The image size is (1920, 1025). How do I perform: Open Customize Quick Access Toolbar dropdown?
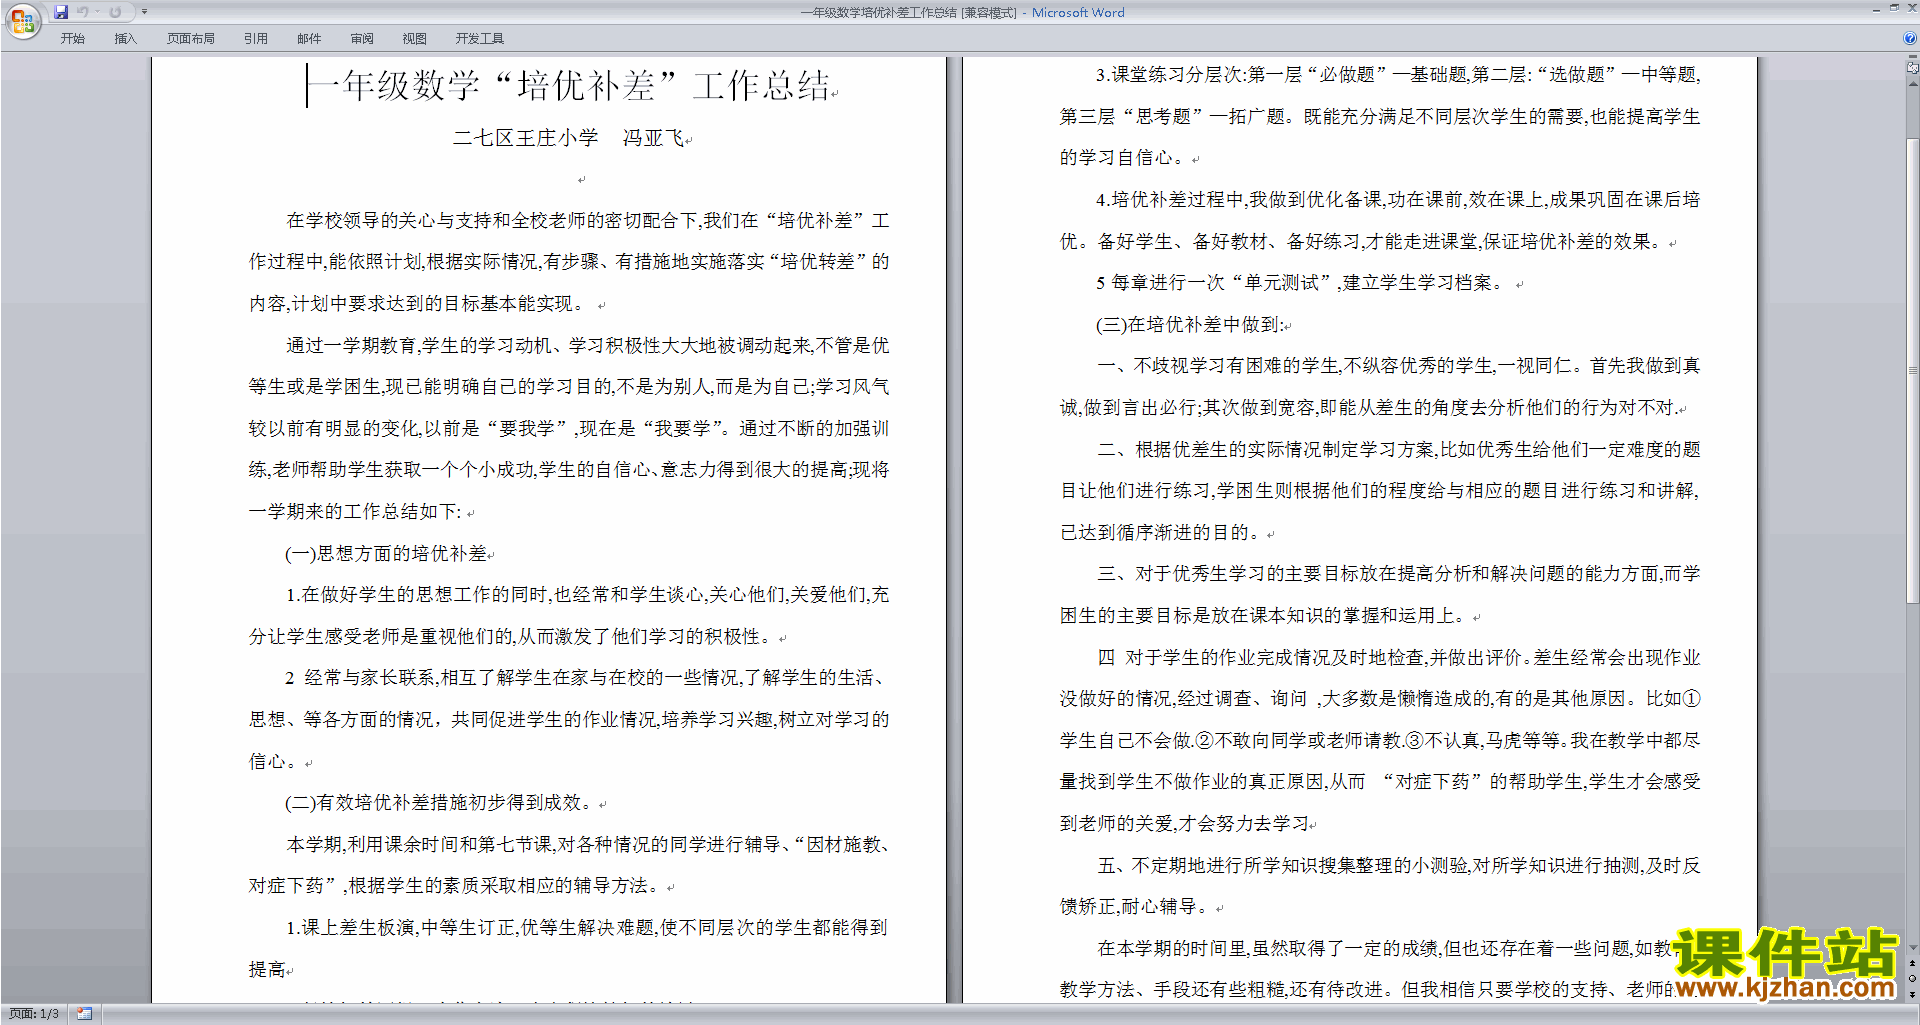pos(144,12)
